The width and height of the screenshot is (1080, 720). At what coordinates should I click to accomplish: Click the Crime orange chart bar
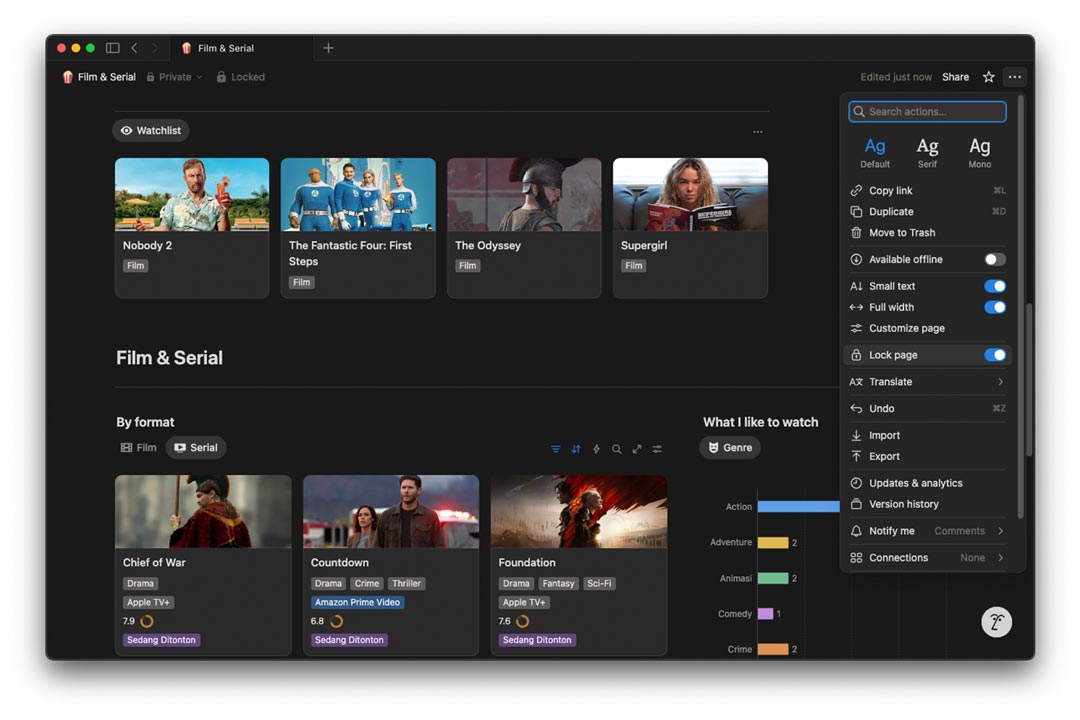point(773,649)
